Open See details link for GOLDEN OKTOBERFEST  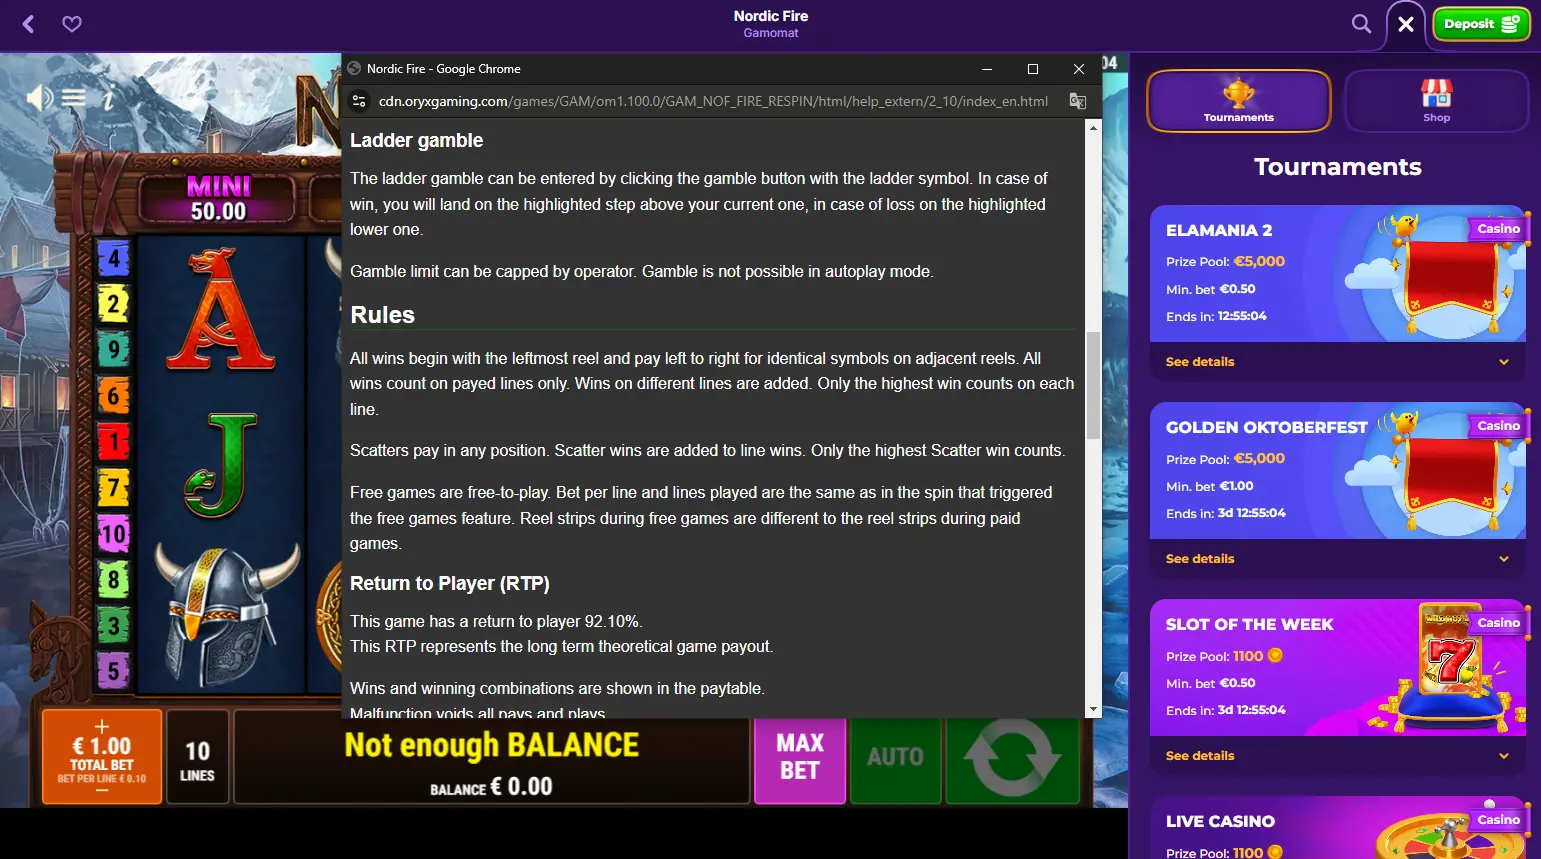coord(1200,559)
